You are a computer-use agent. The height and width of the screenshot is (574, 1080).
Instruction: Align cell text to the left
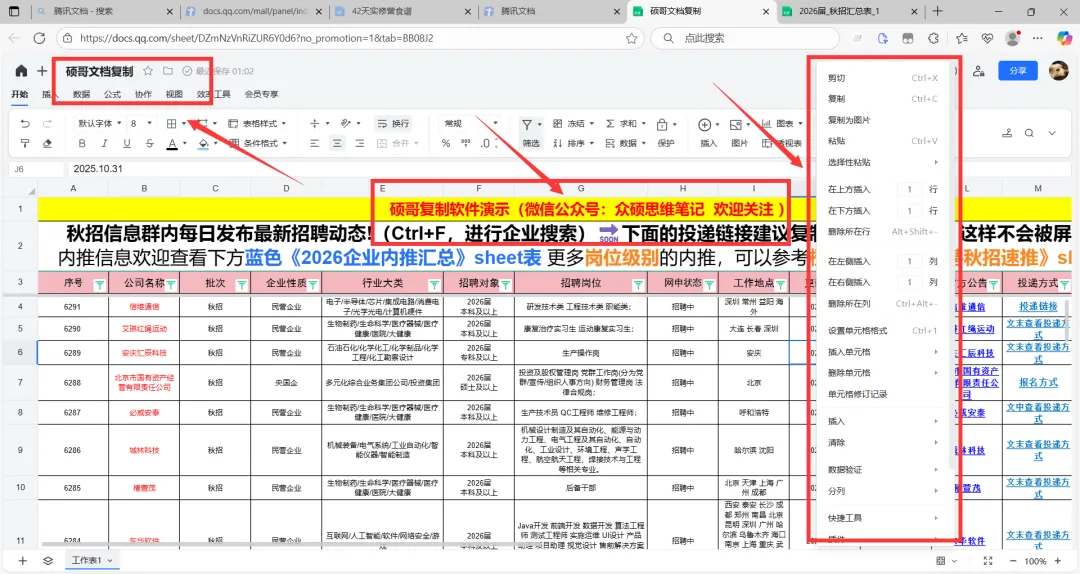tap(314, 143)
